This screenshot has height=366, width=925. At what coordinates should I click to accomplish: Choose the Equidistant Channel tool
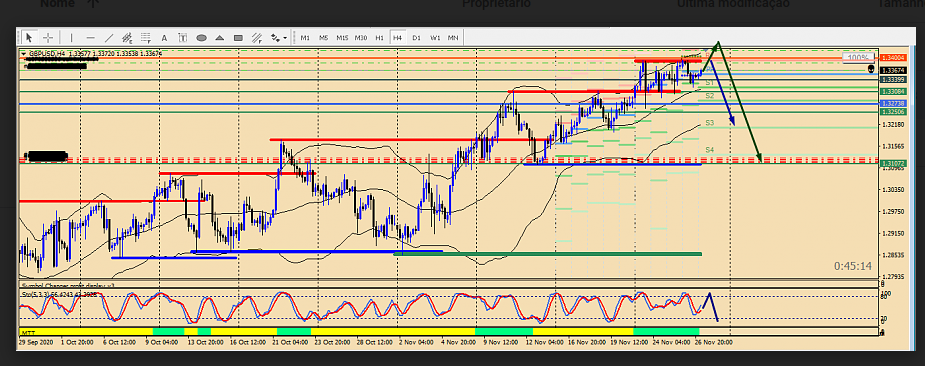(x=127, y=38)
